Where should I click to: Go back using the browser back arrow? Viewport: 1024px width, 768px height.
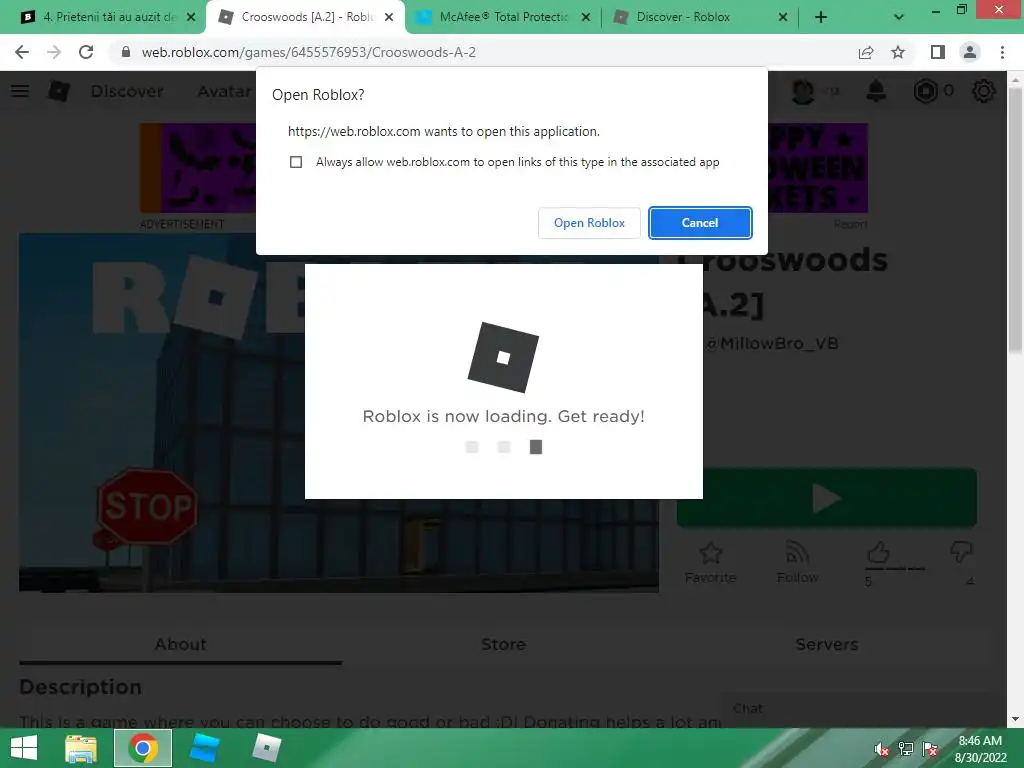pyautogui.click(x=22, y=52)
